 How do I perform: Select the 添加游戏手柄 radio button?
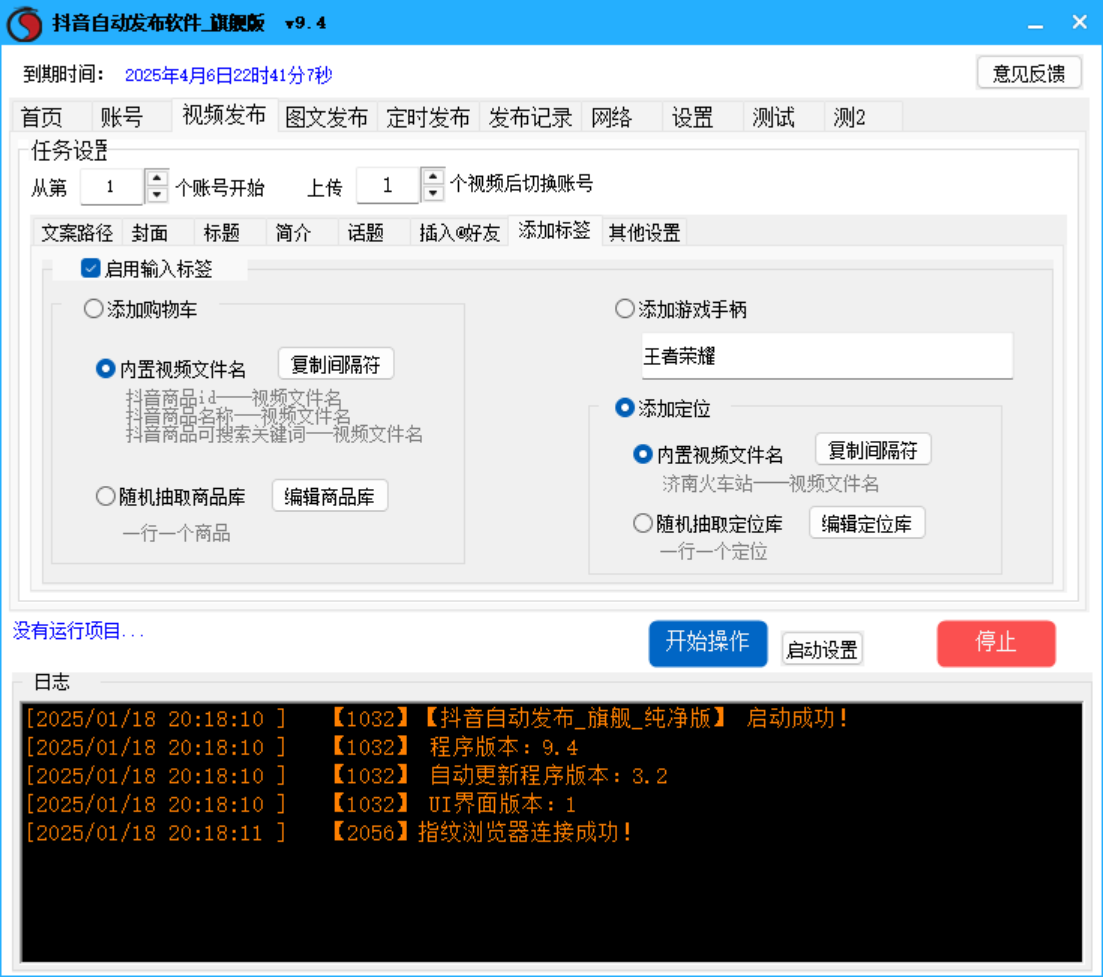click(625, 309)
